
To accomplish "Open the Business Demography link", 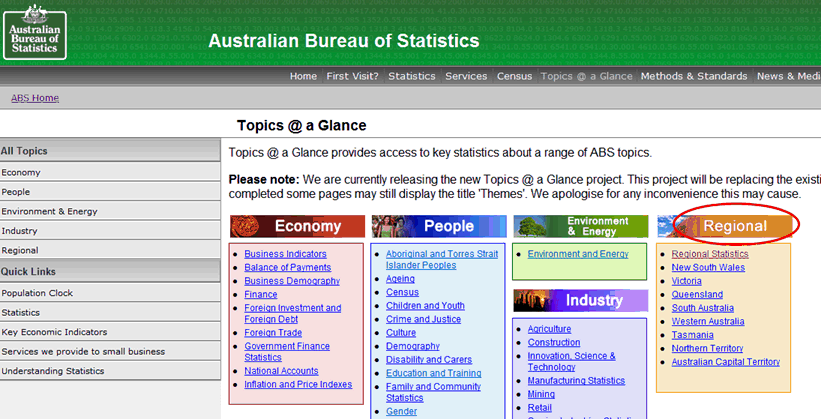I will point(292,281).
